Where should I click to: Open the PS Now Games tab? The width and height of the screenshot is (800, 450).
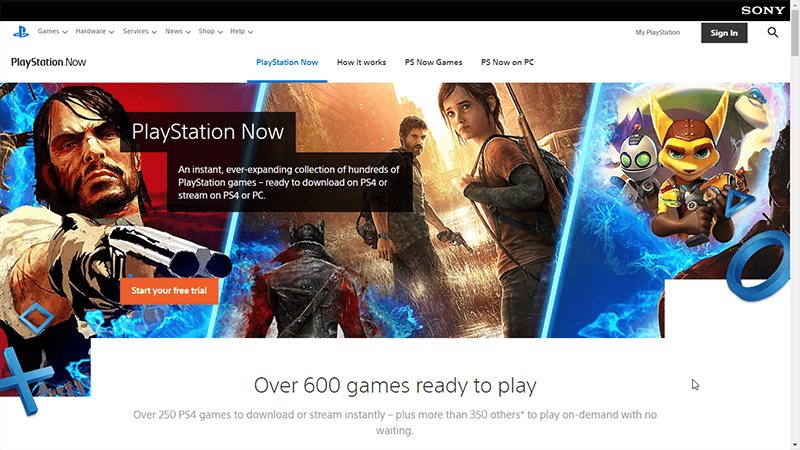433,62
